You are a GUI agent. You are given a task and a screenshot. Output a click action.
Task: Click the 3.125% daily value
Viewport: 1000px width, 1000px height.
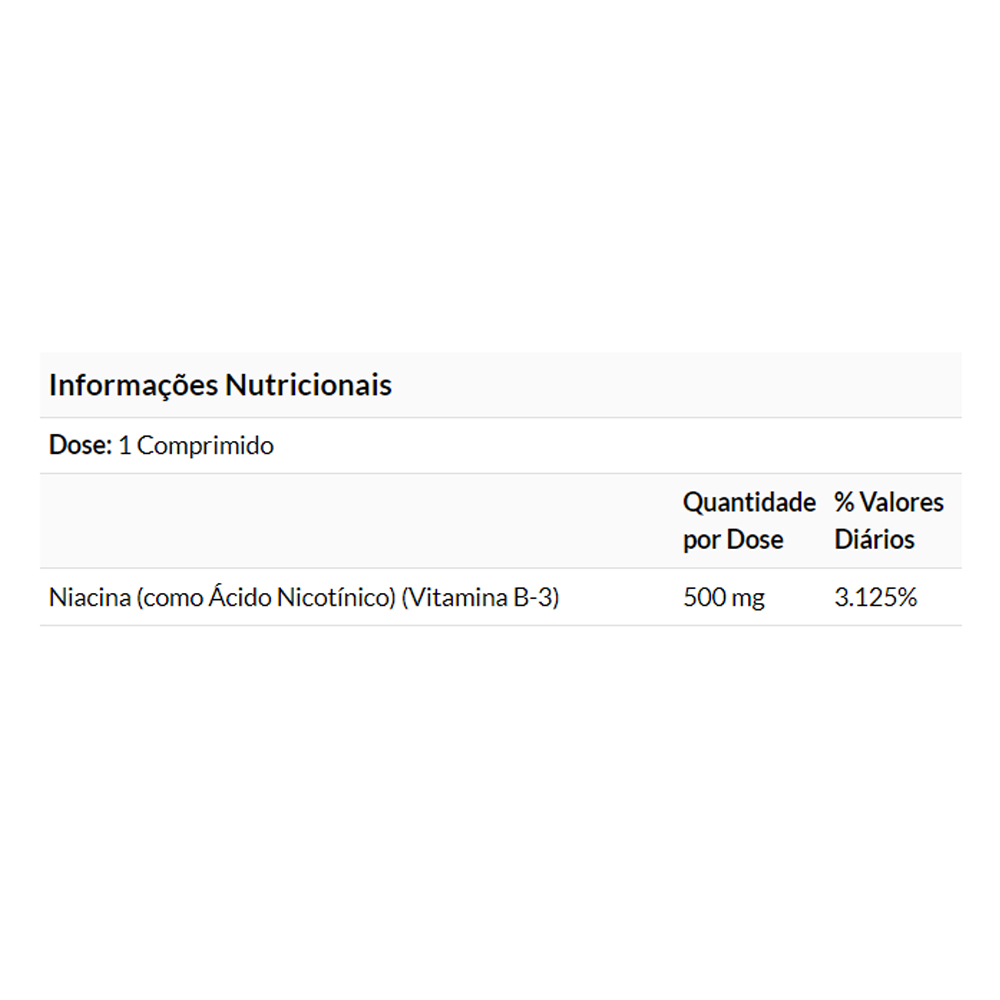click(x=876, y=598)
